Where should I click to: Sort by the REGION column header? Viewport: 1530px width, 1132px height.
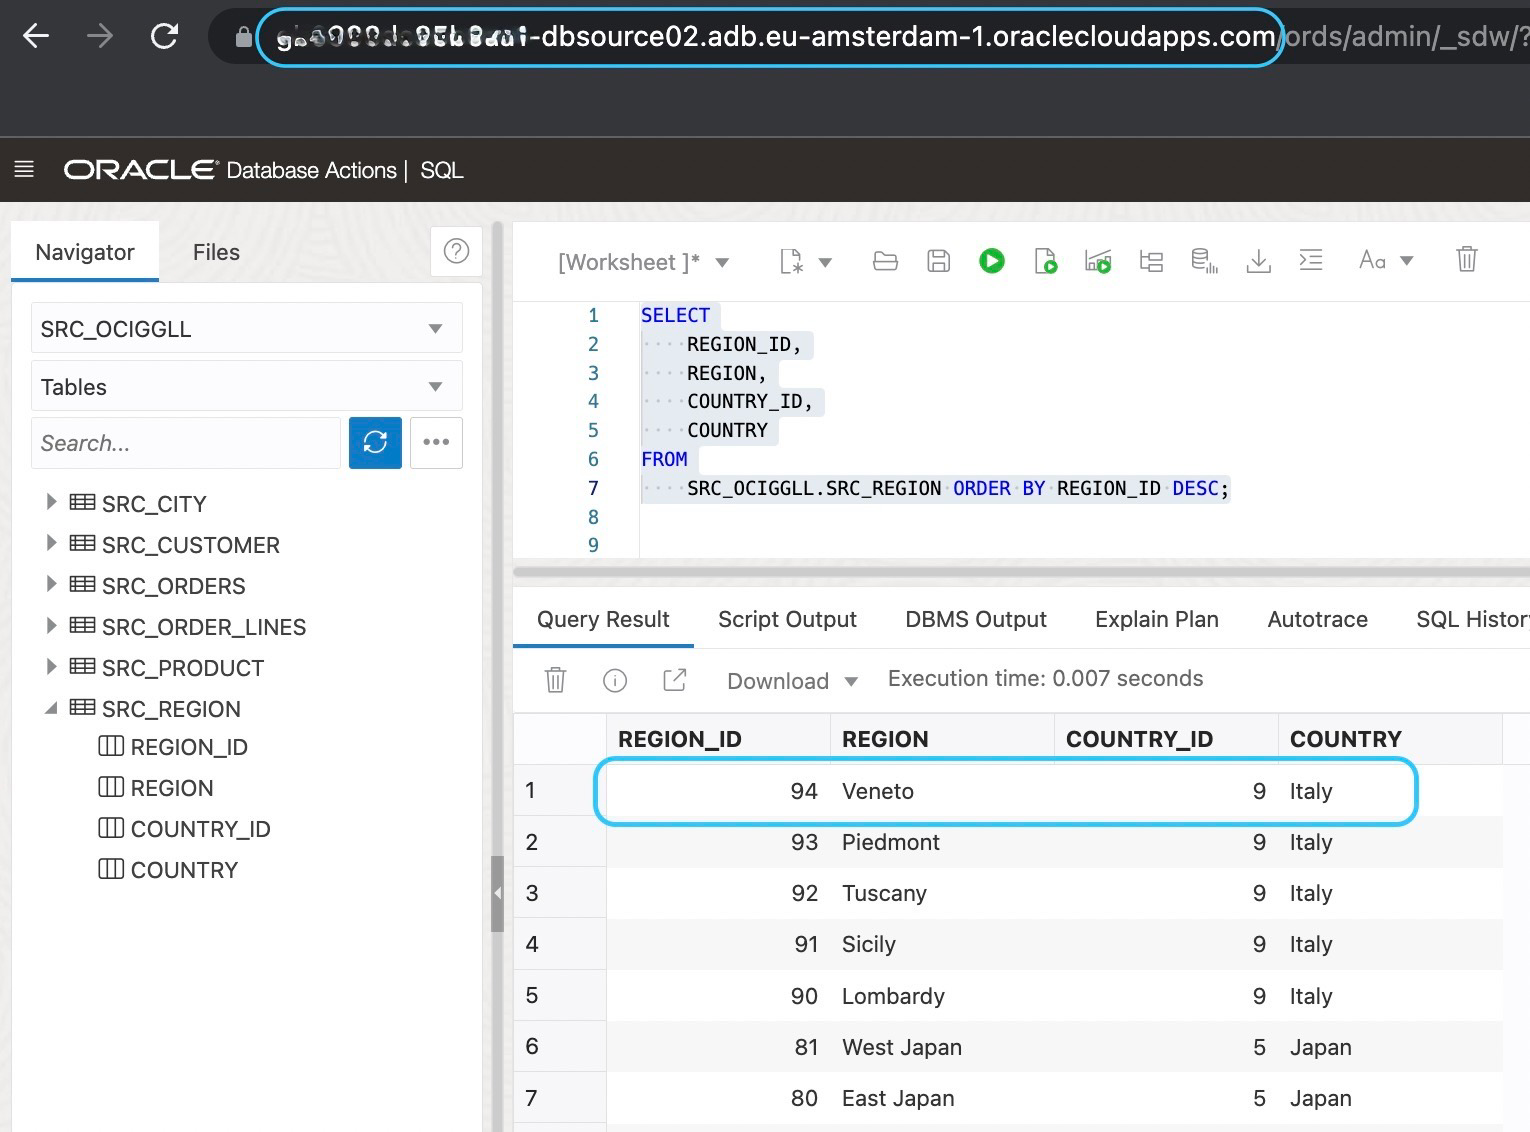tap(942, 739)
